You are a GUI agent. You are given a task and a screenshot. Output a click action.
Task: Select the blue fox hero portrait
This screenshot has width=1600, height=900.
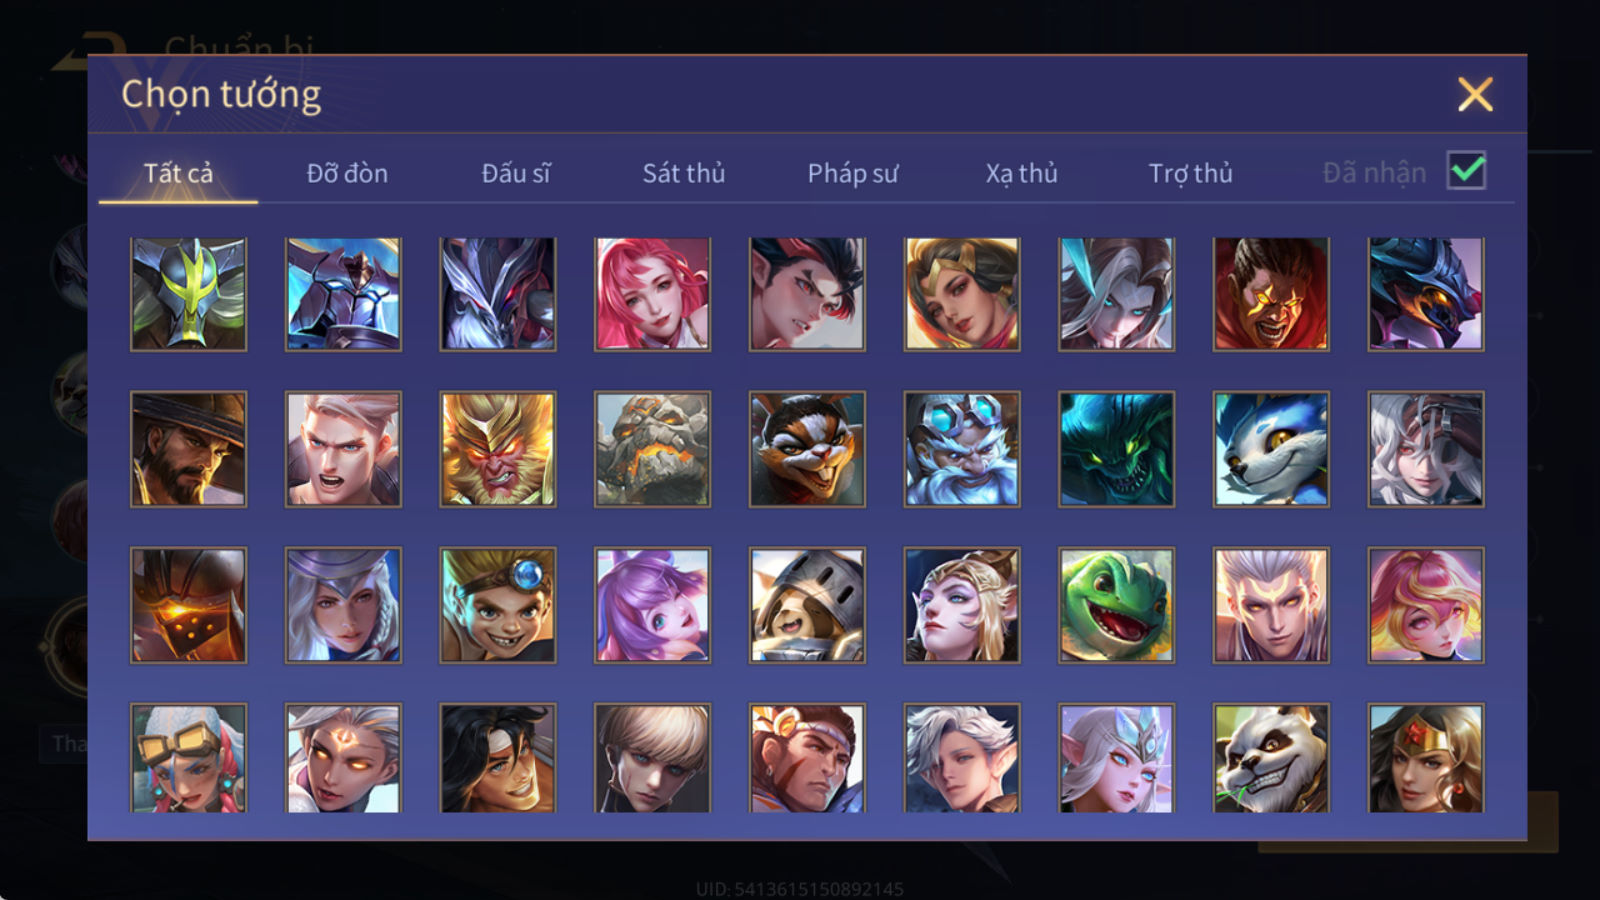(1271, 449)
